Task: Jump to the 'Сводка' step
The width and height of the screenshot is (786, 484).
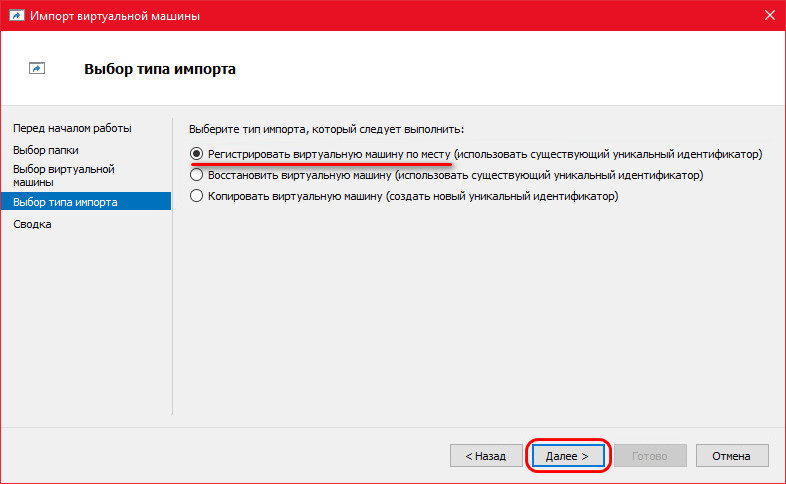Action: click(32, 224)
